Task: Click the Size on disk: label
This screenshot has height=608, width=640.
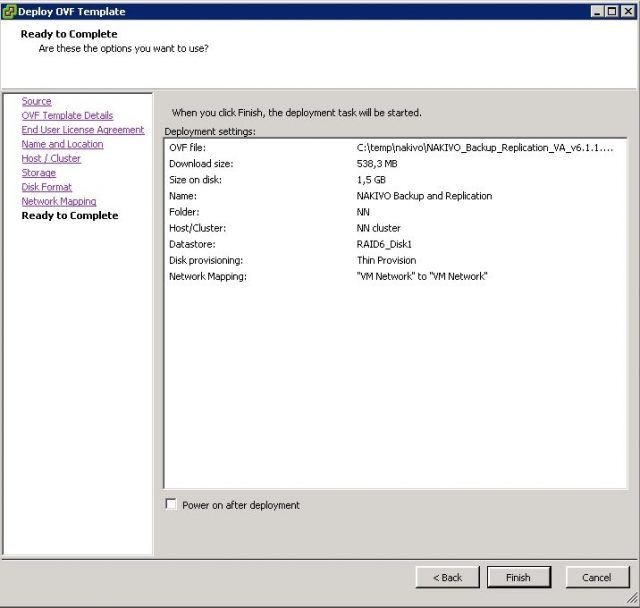Action: 195,180
